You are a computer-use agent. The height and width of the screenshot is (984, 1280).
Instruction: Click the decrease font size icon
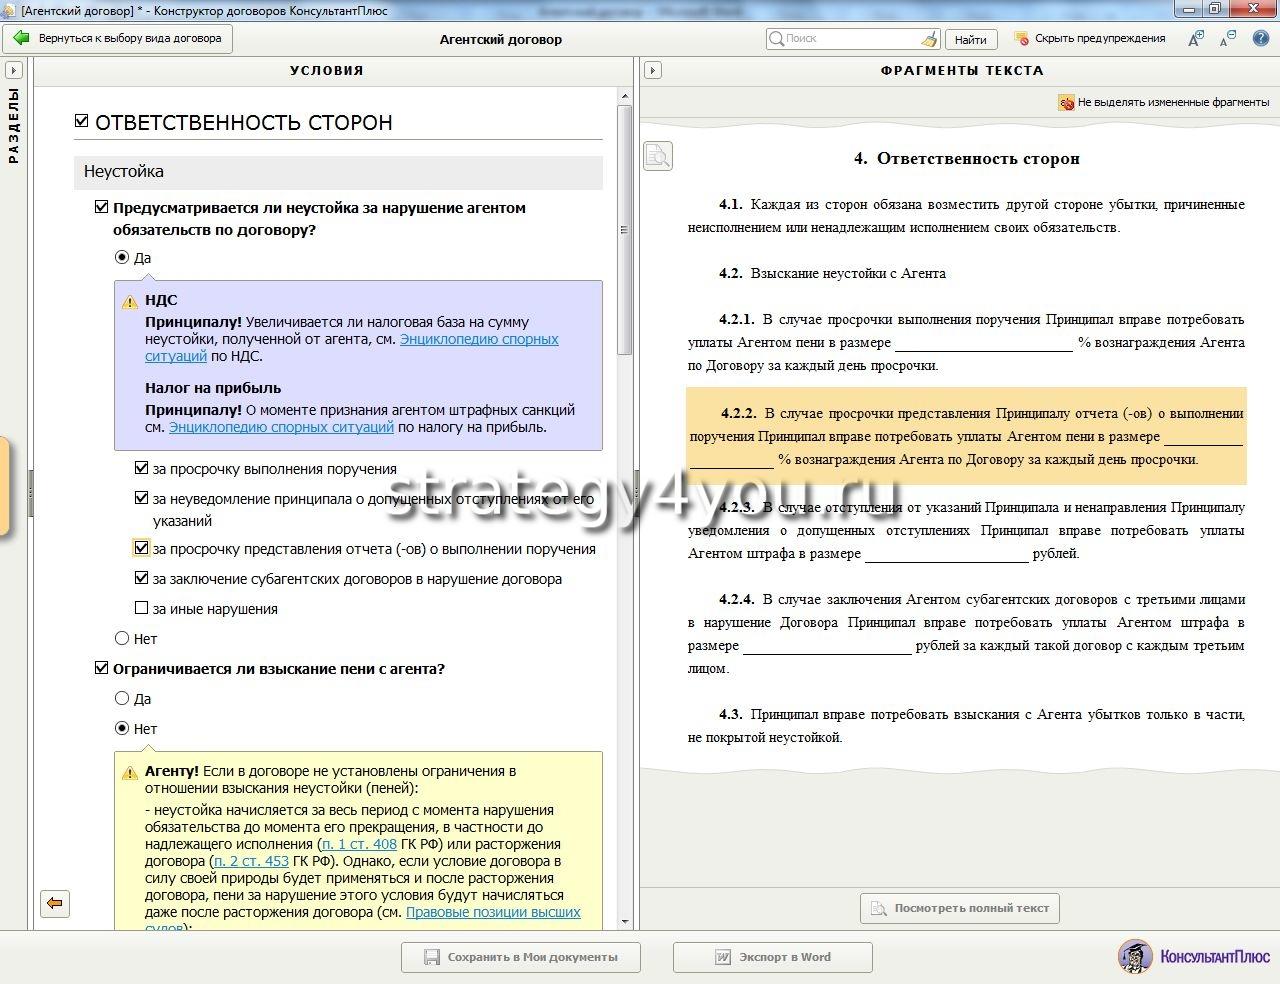point(1228,39)
